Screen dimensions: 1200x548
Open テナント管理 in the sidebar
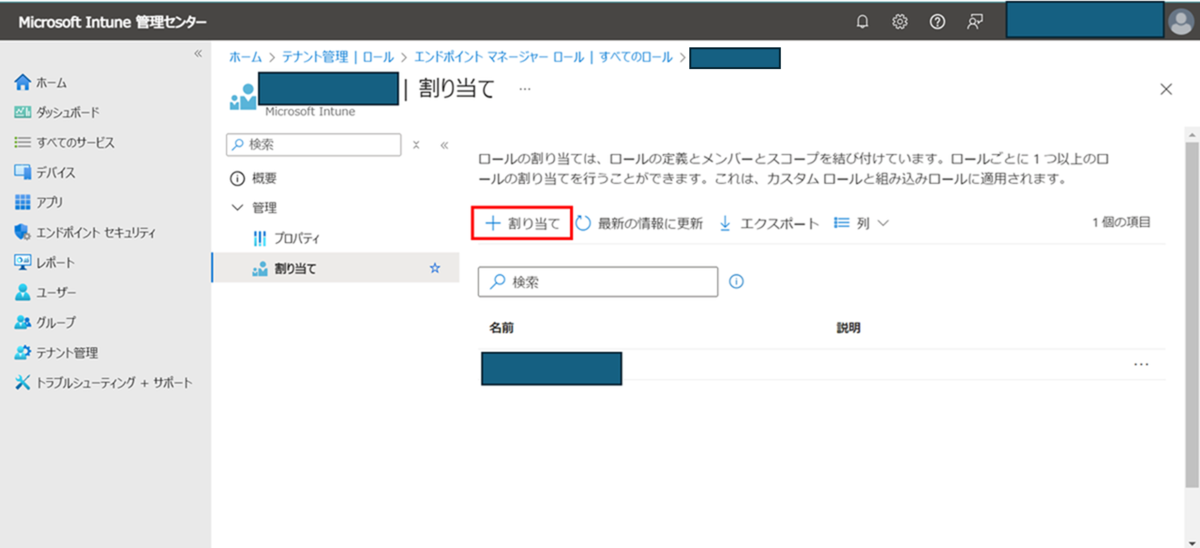click(x=56, y=352)
